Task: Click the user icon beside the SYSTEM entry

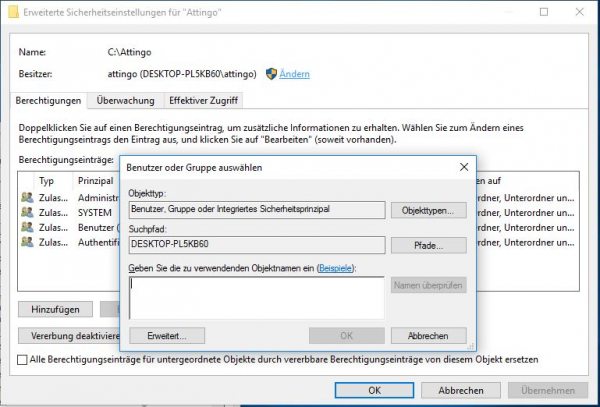Action: click(27, 213)
